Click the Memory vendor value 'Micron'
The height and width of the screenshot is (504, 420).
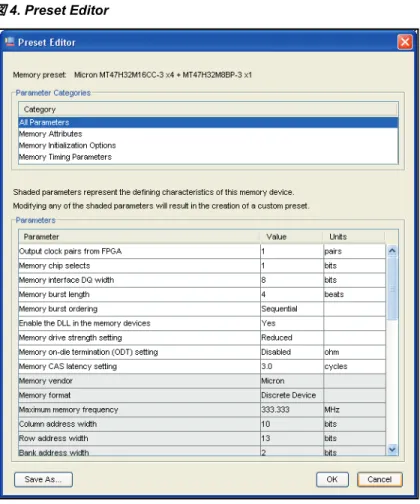click(x=292, y=381)
